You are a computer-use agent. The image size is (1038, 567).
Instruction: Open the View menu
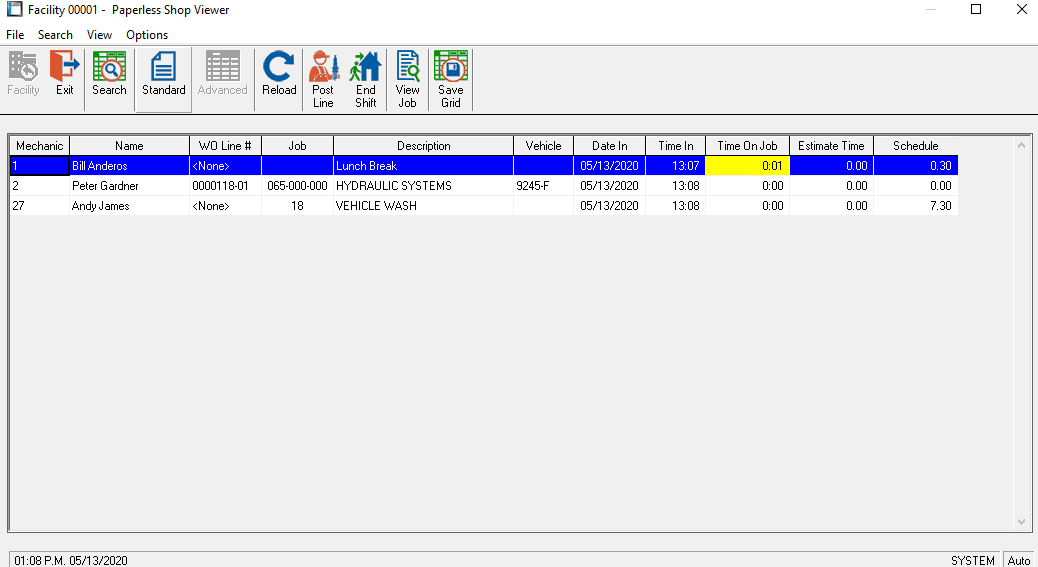(99, 35)
